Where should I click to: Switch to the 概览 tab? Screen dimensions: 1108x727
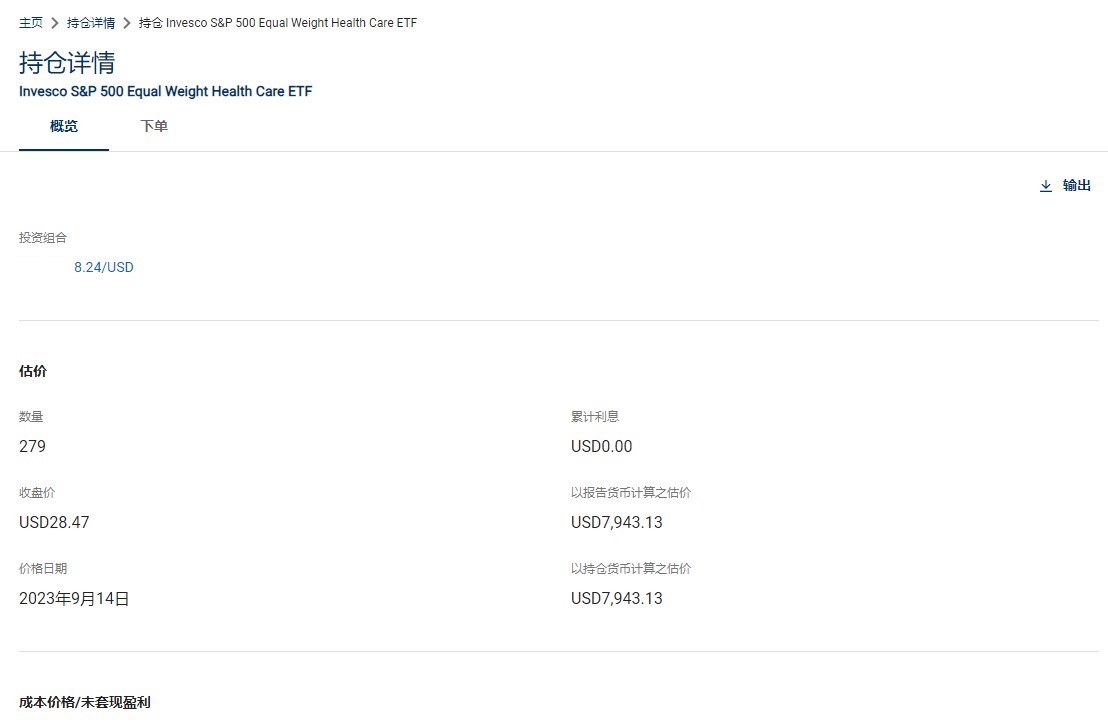coord(64,126)
